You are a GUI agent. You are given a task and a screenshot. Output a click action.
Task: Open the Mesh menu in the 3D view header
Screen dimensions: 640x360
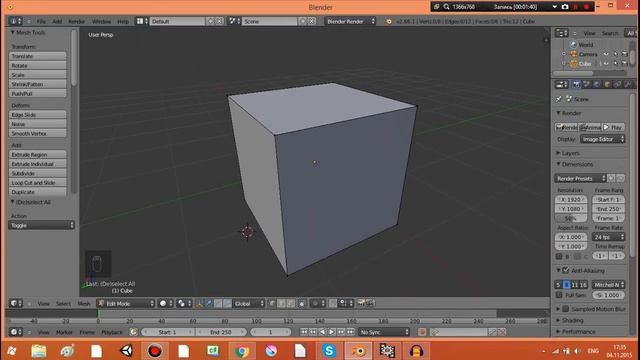[84, 304]
